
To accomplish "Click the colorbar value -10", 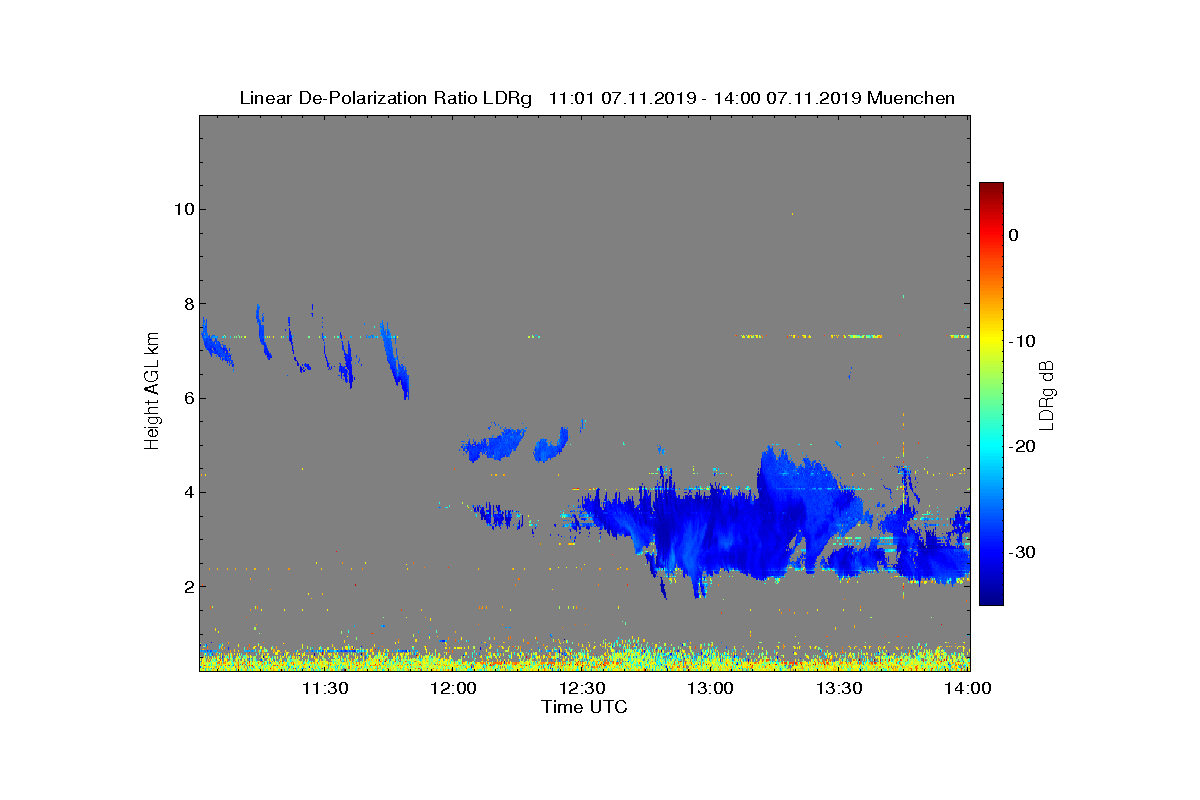I will pyautogui.click(x=1022, y=341).
